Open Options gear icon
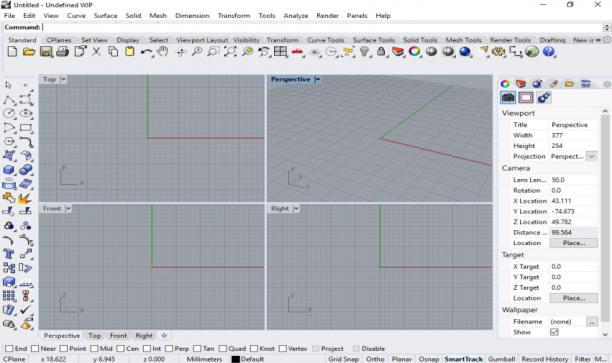Viewport: 612px width, 363px height. pos(498,52)
